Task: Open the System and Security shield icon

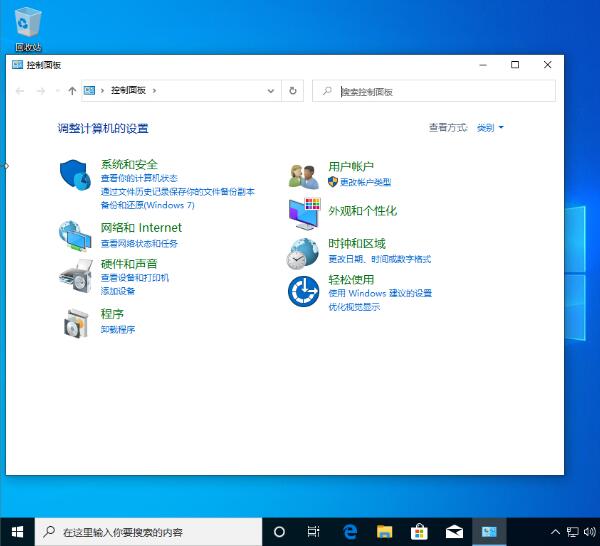Action: click(x=75, y=174)
